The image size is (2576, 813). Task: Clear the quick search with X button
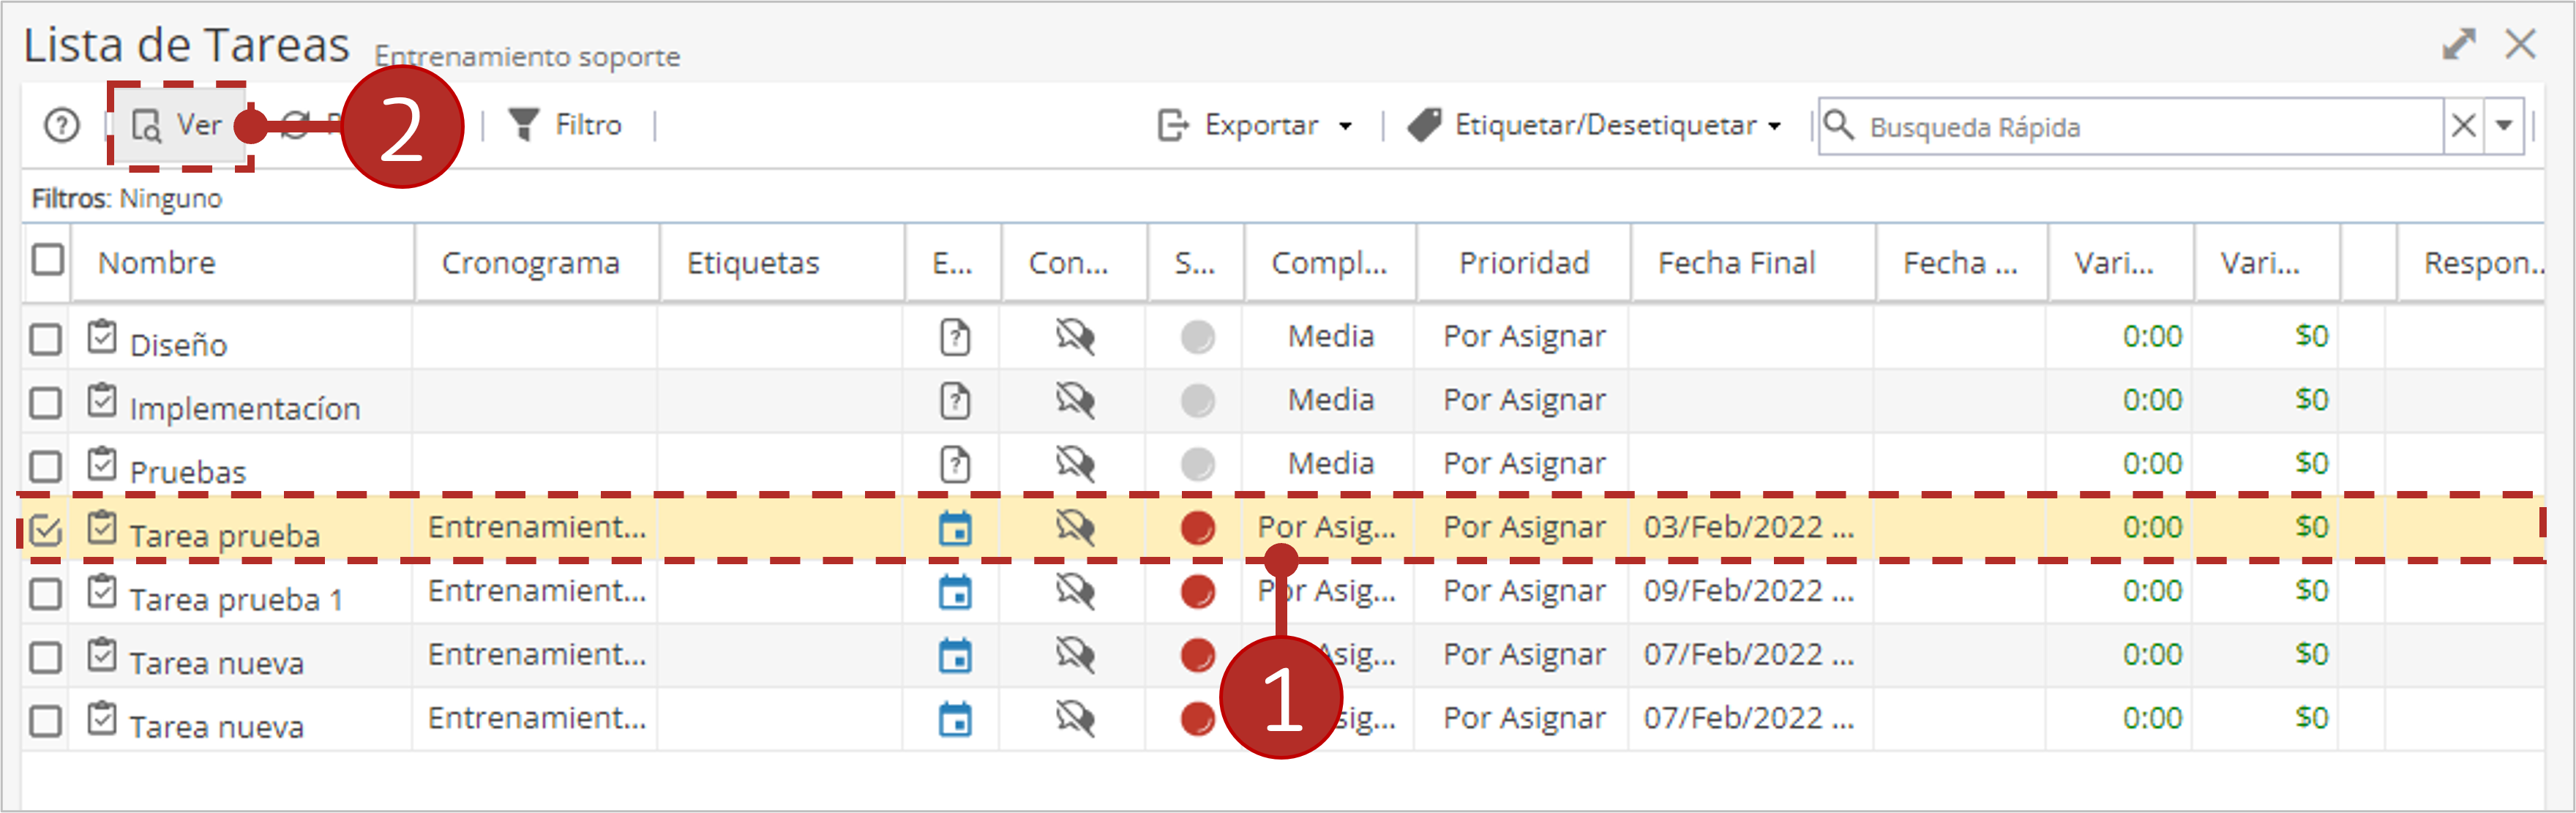pos(2464,127)
